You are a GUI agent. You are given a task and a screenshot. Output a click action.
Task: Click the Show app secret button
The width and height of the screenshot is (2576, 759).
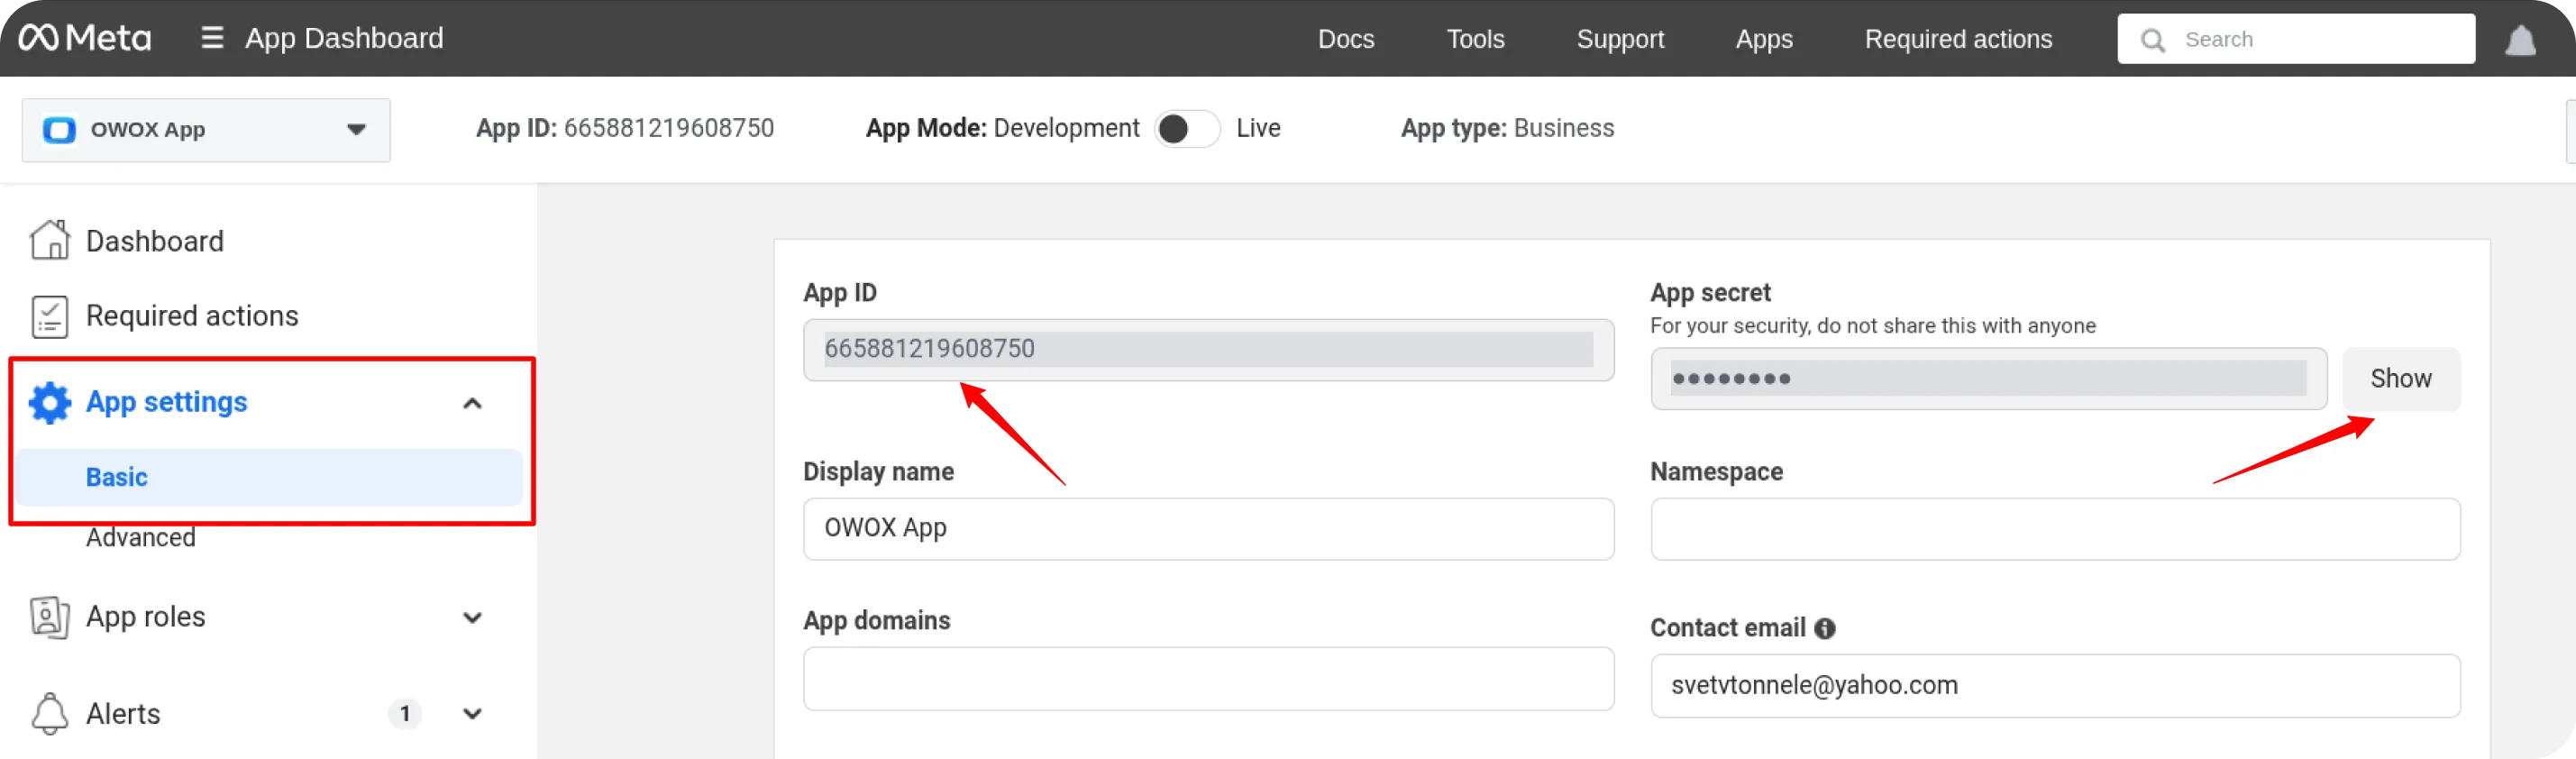click(x=2400, y=378)
